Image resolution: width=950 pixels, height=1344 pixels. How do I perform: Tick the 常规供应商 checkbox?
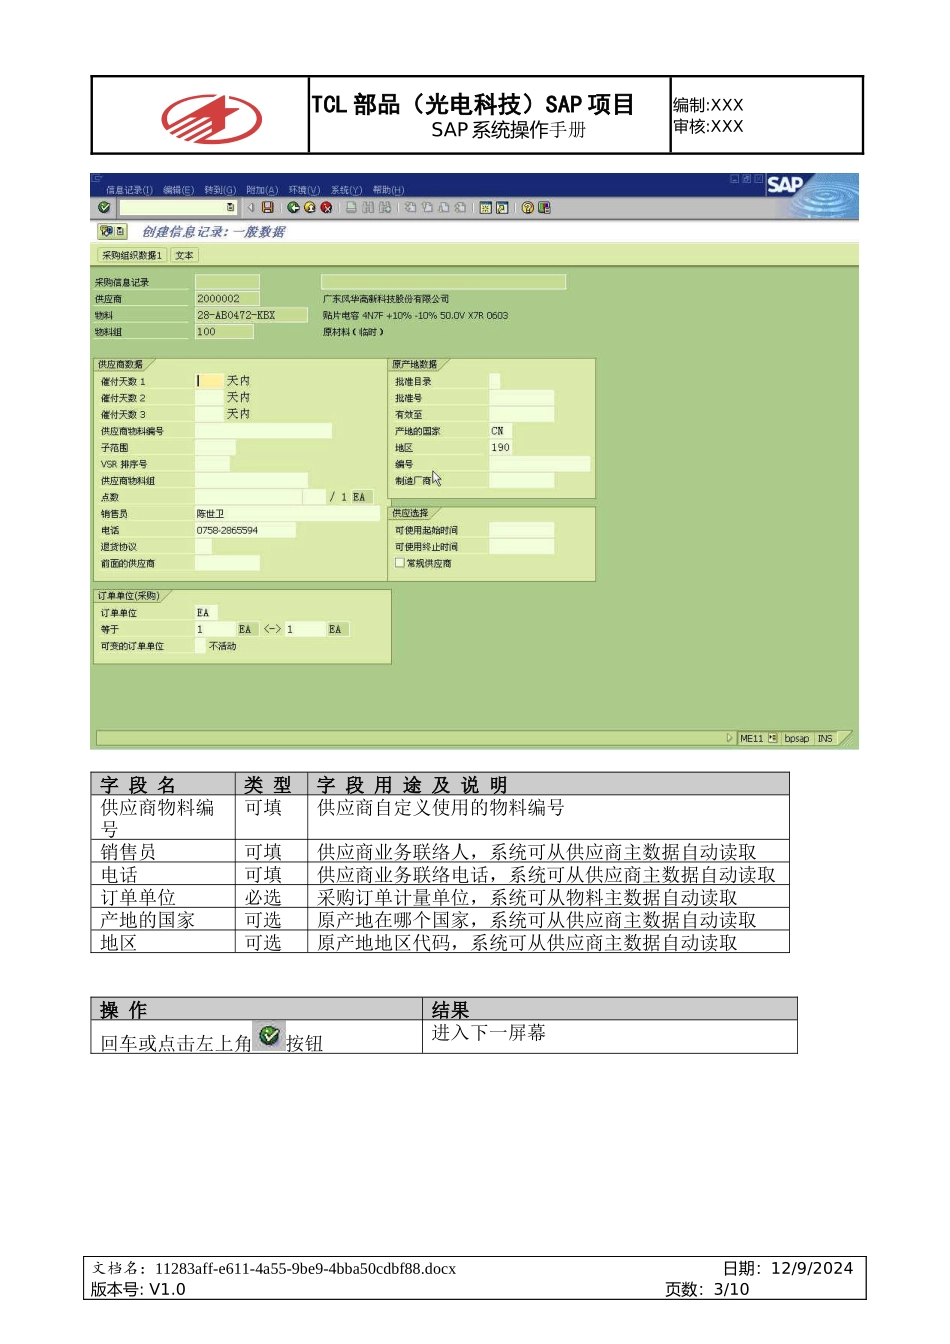400,563
